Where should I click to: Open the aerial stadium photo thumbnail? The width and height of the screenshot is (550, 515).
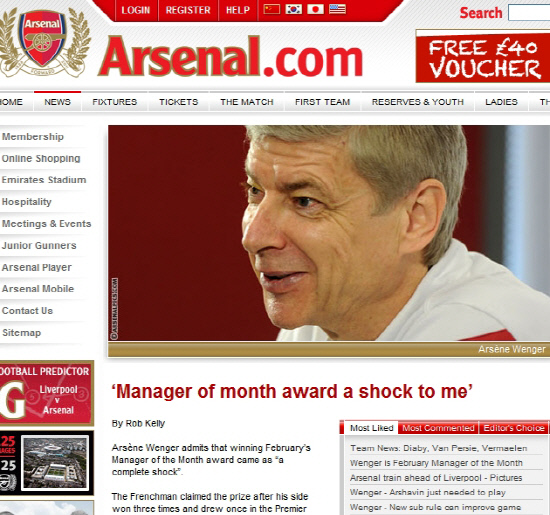55,462
